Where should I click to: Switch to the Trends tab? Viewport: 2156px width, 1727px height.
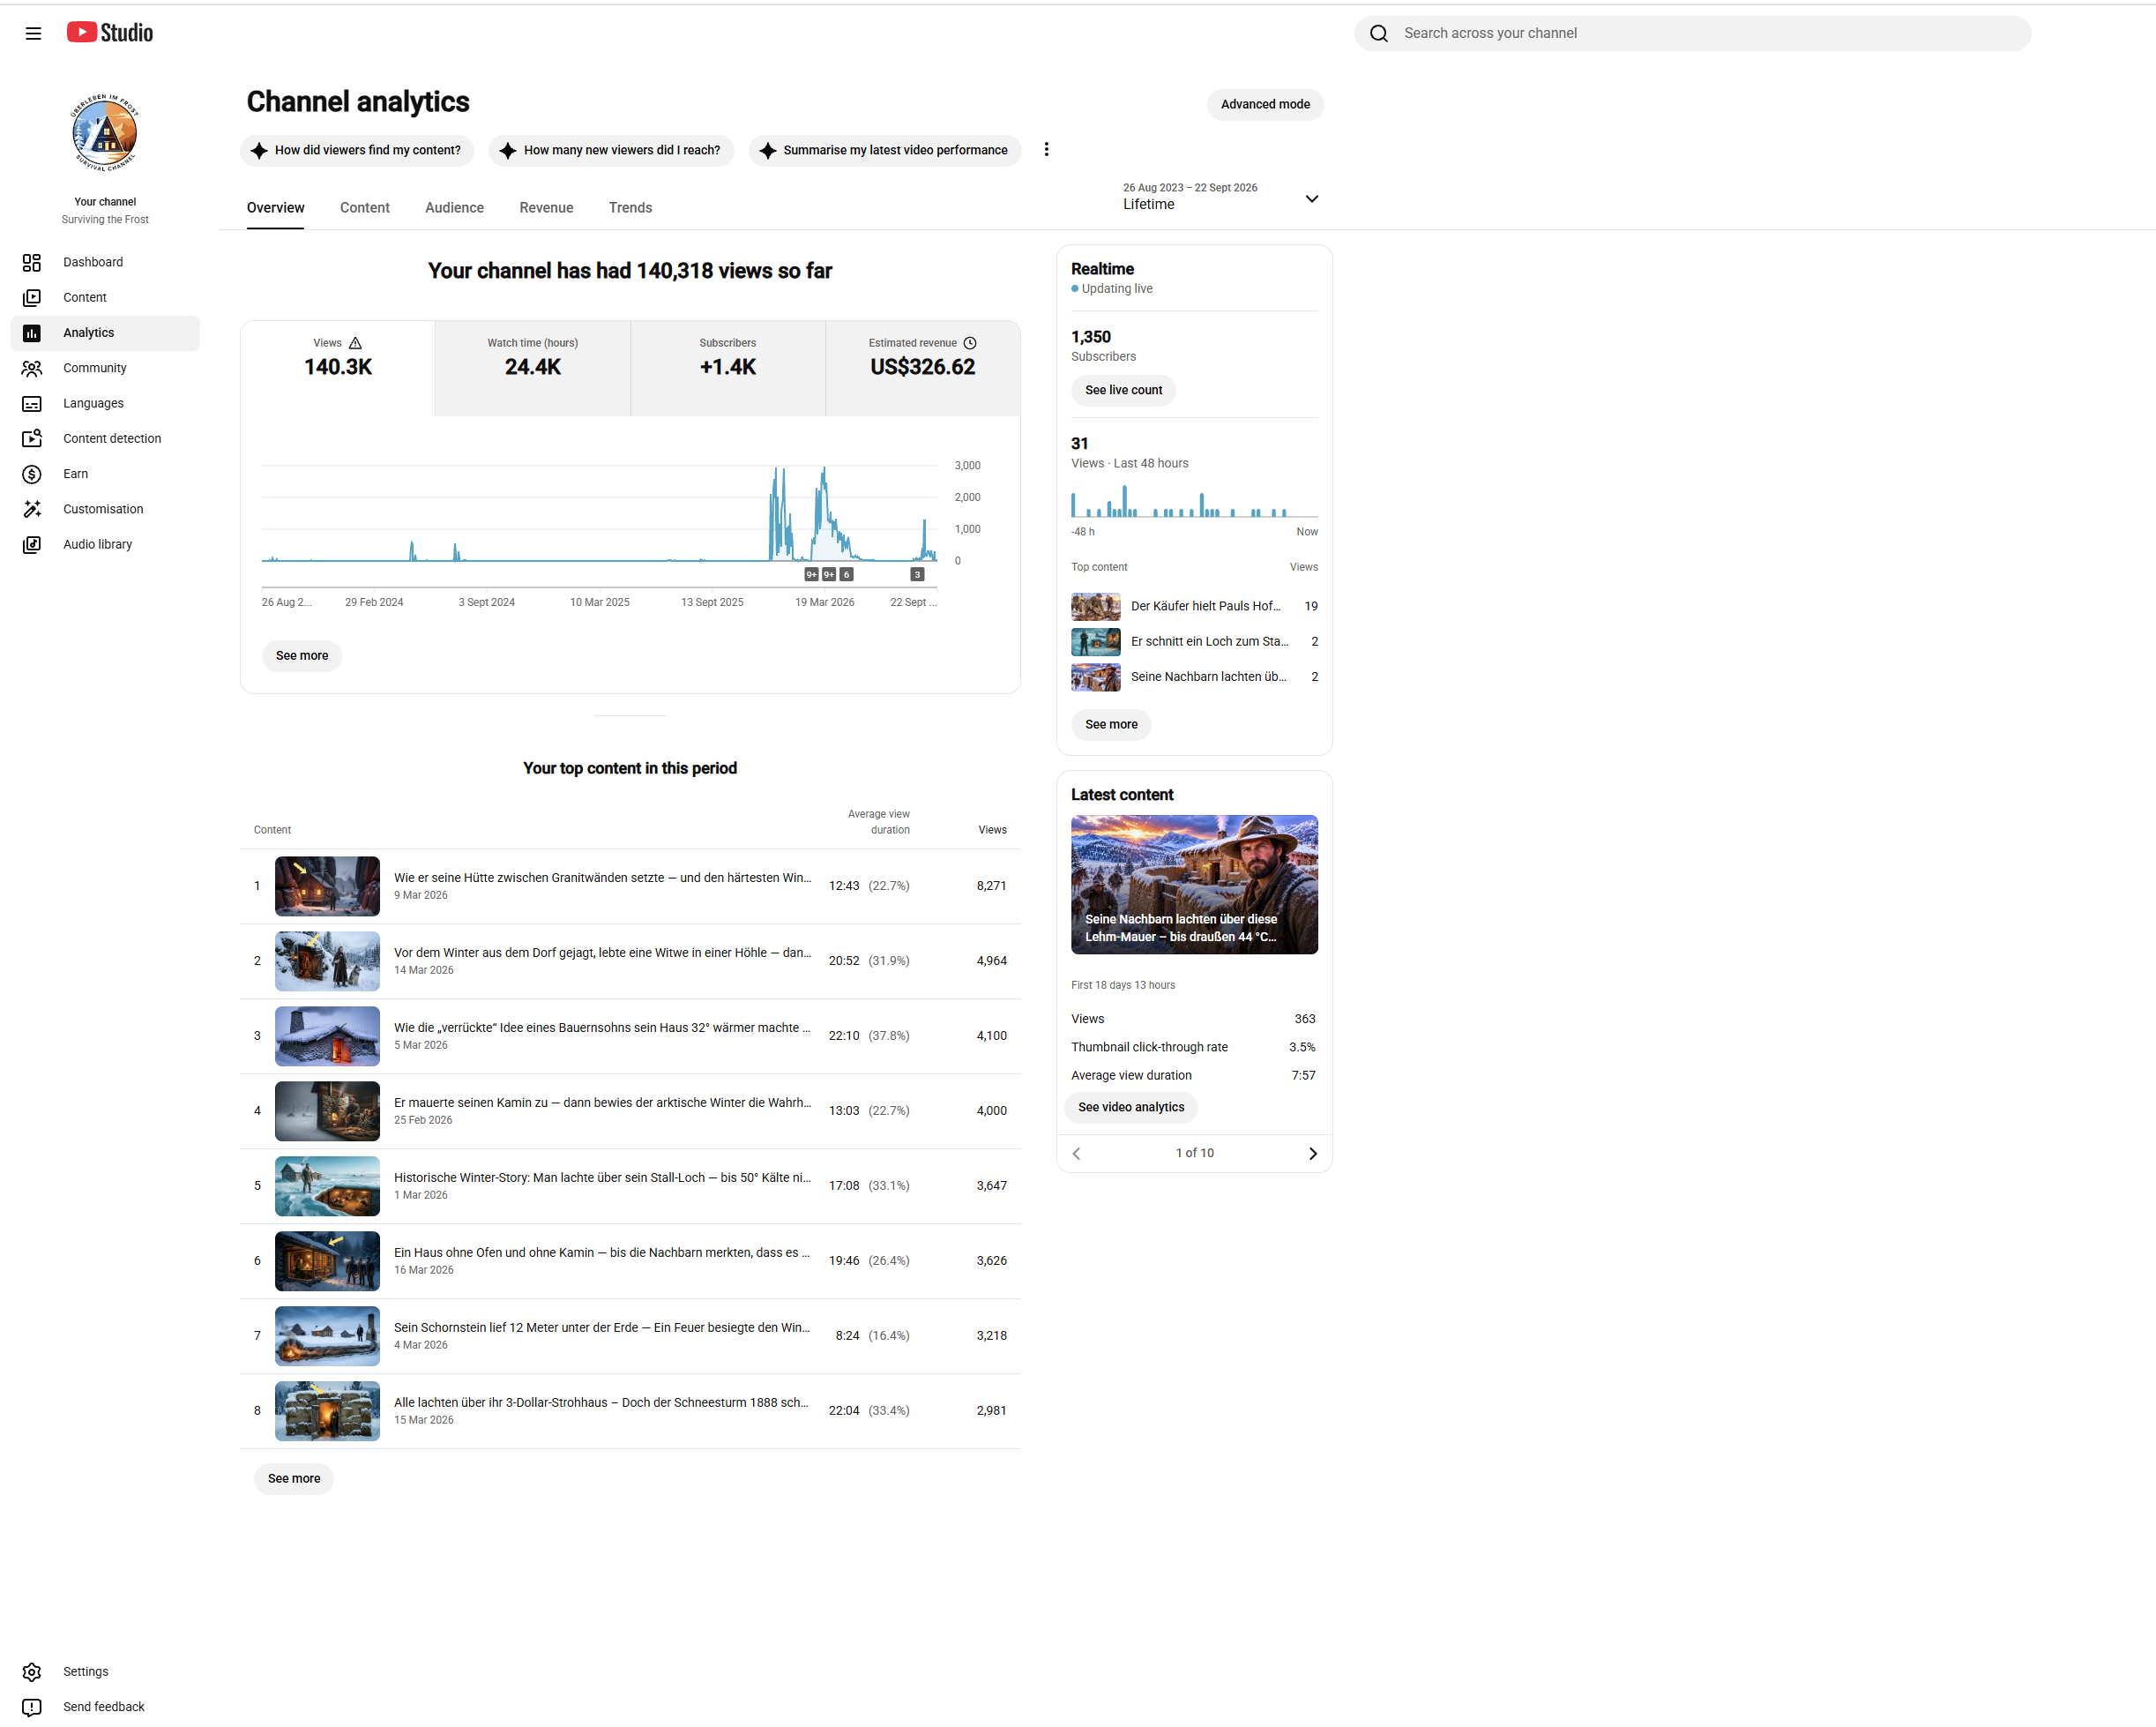630,208
